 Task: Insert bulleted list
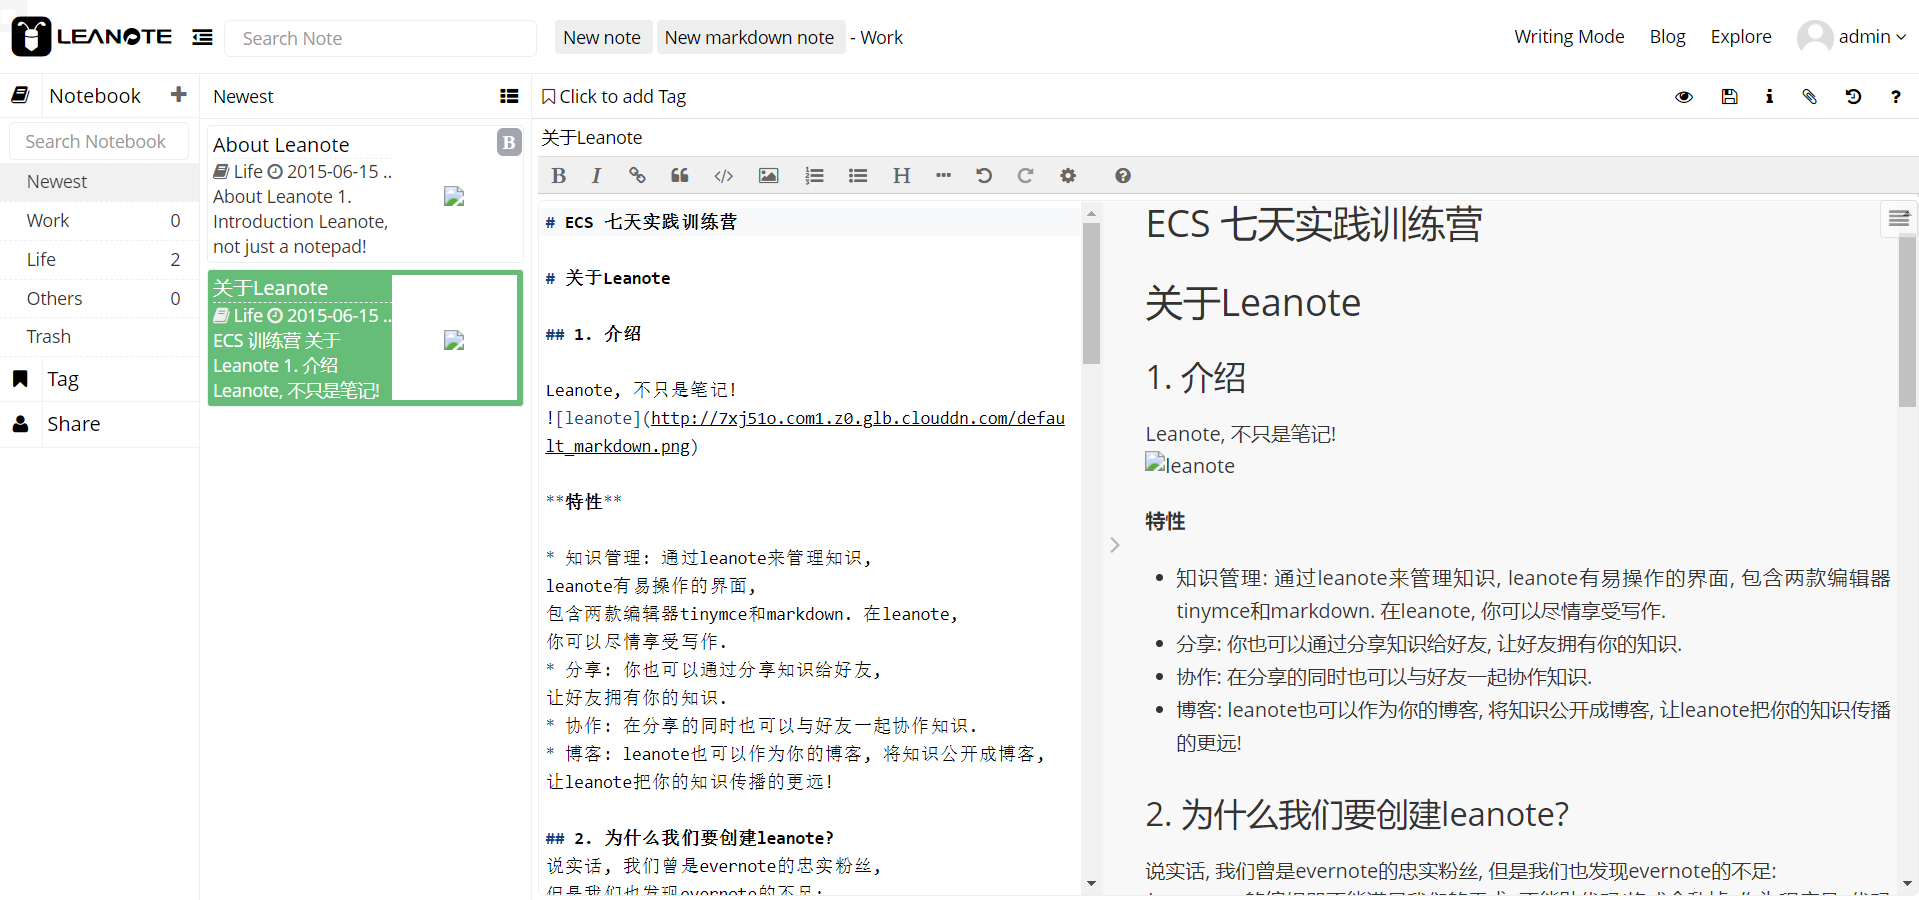click(x=858, y=176)
